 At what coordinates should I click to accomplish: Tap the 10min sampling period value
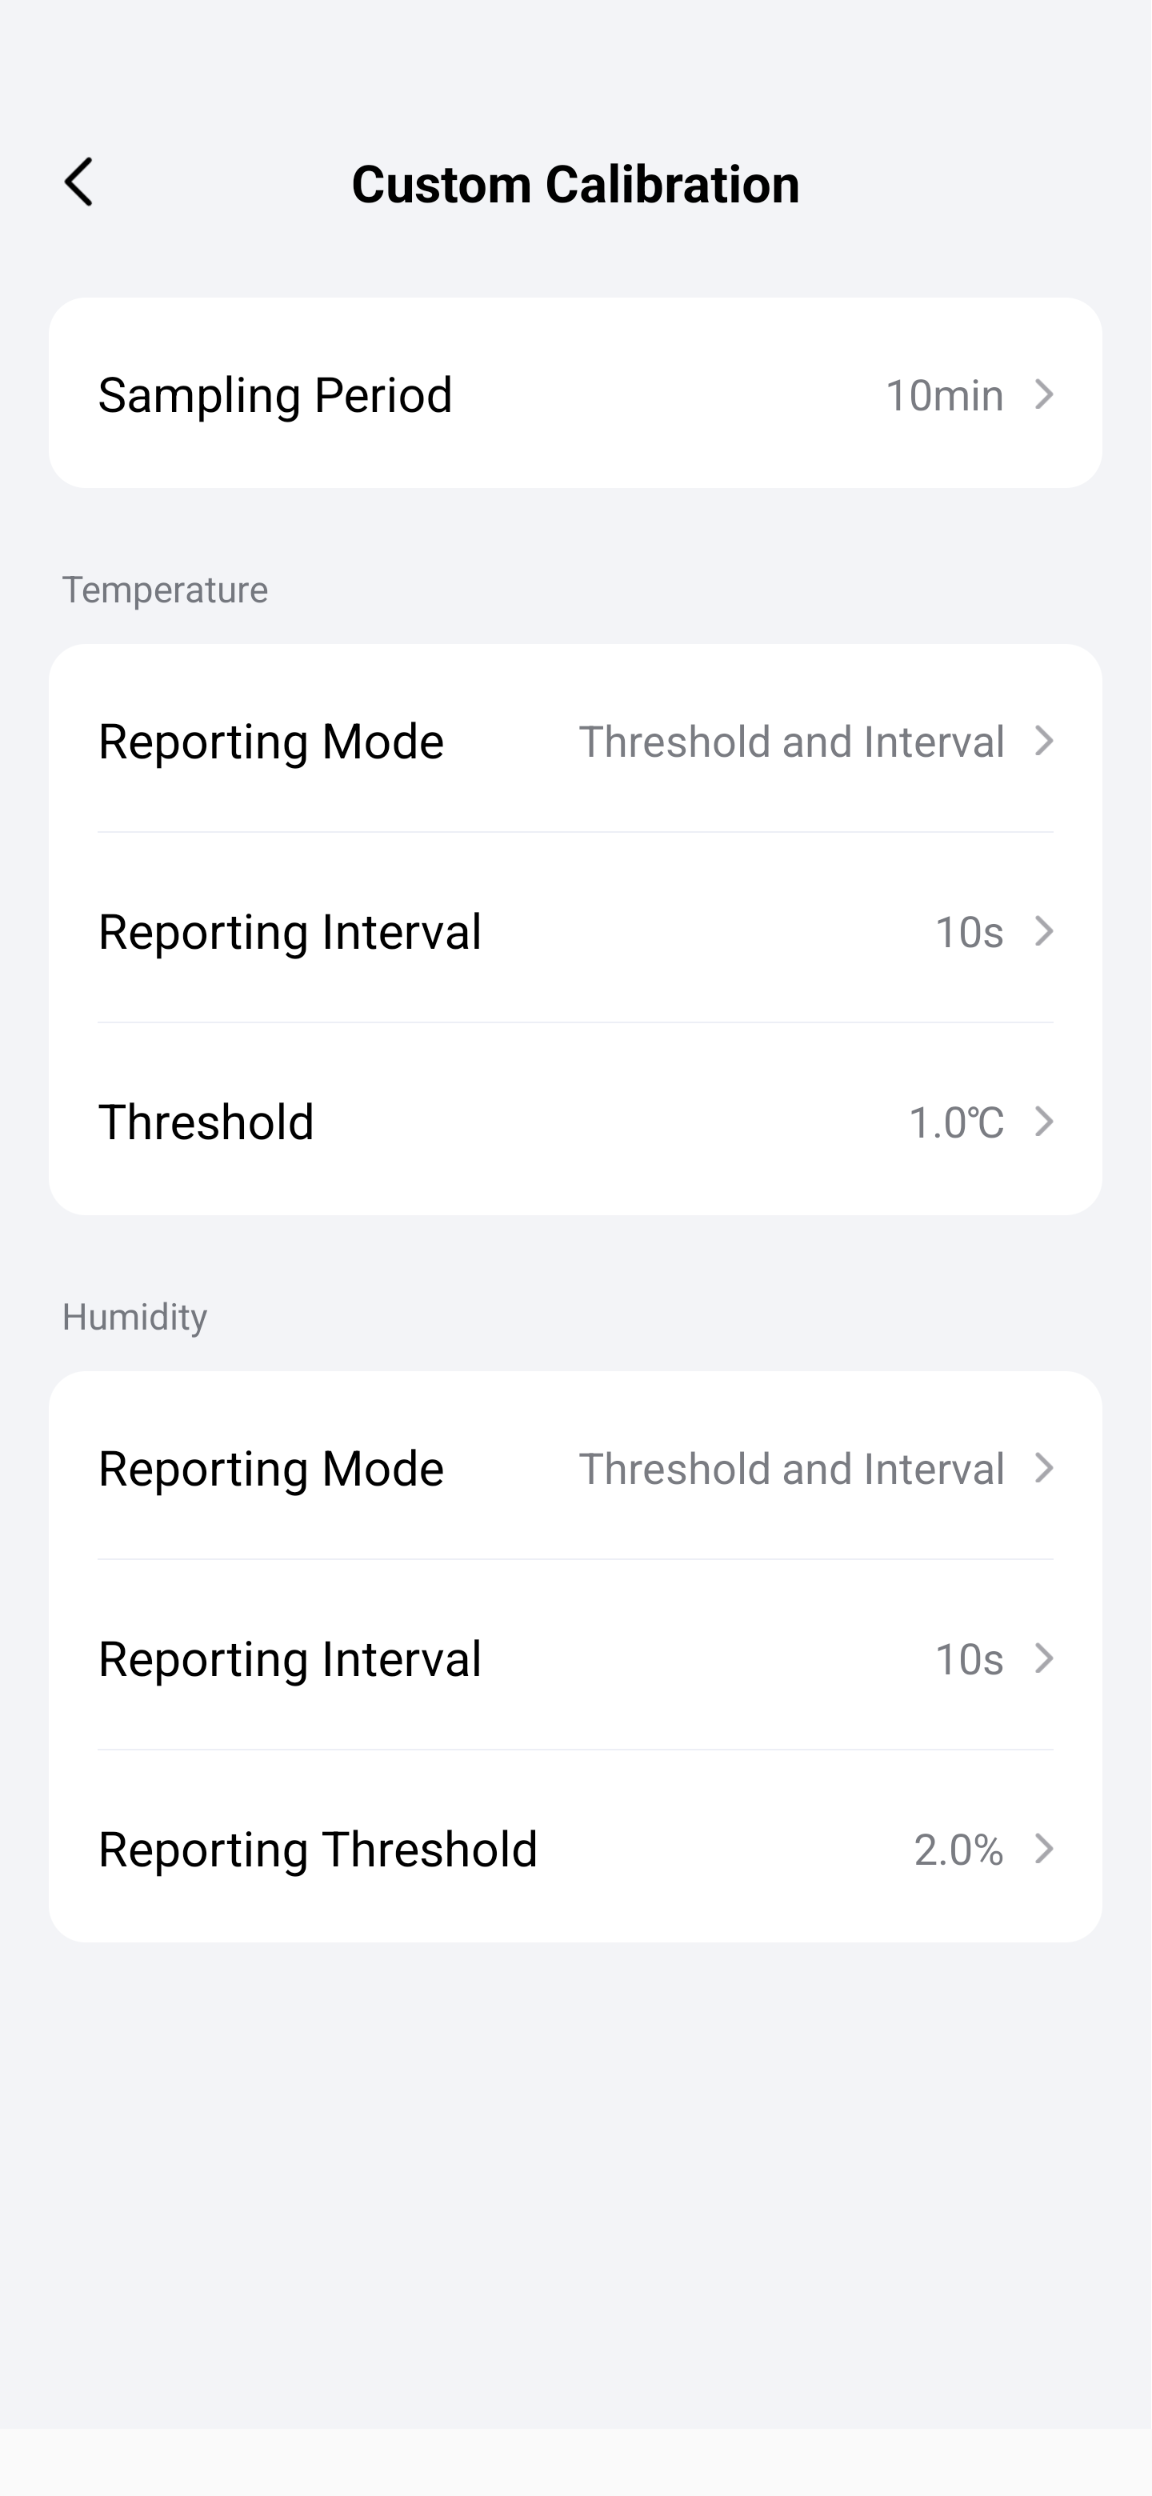click(944, 396)
